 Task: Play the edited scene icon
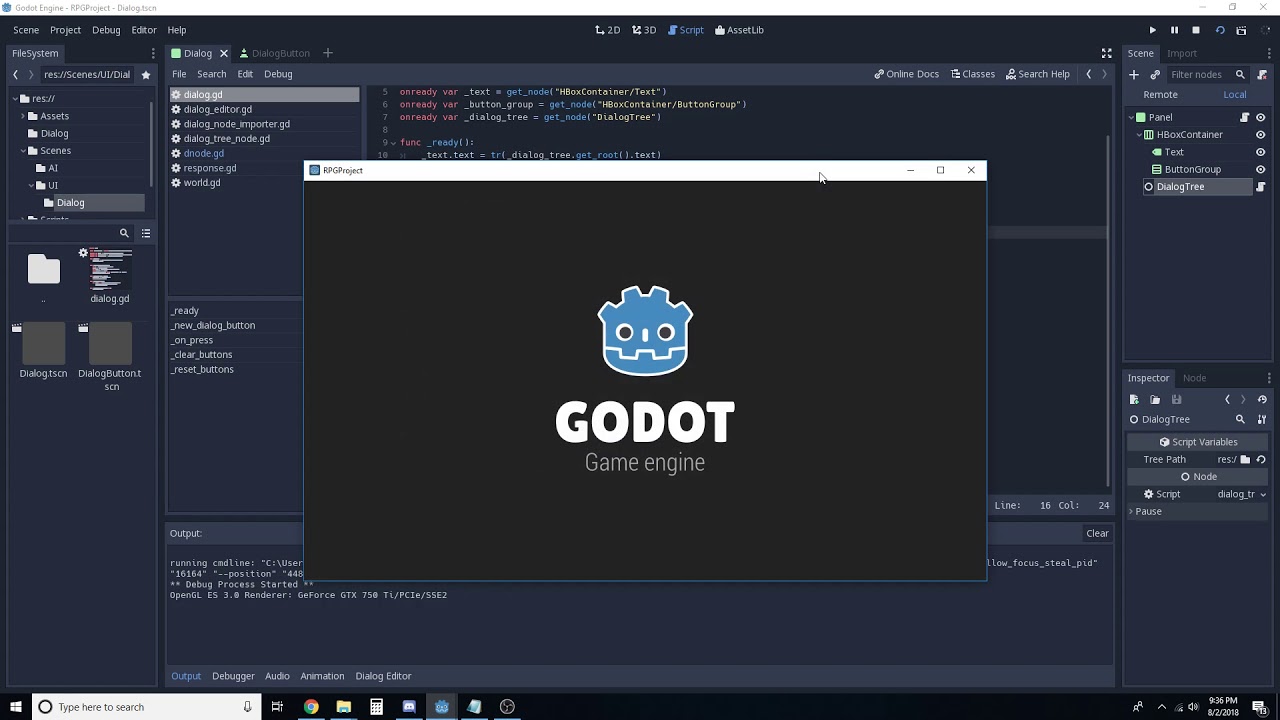coord(1219,30)
